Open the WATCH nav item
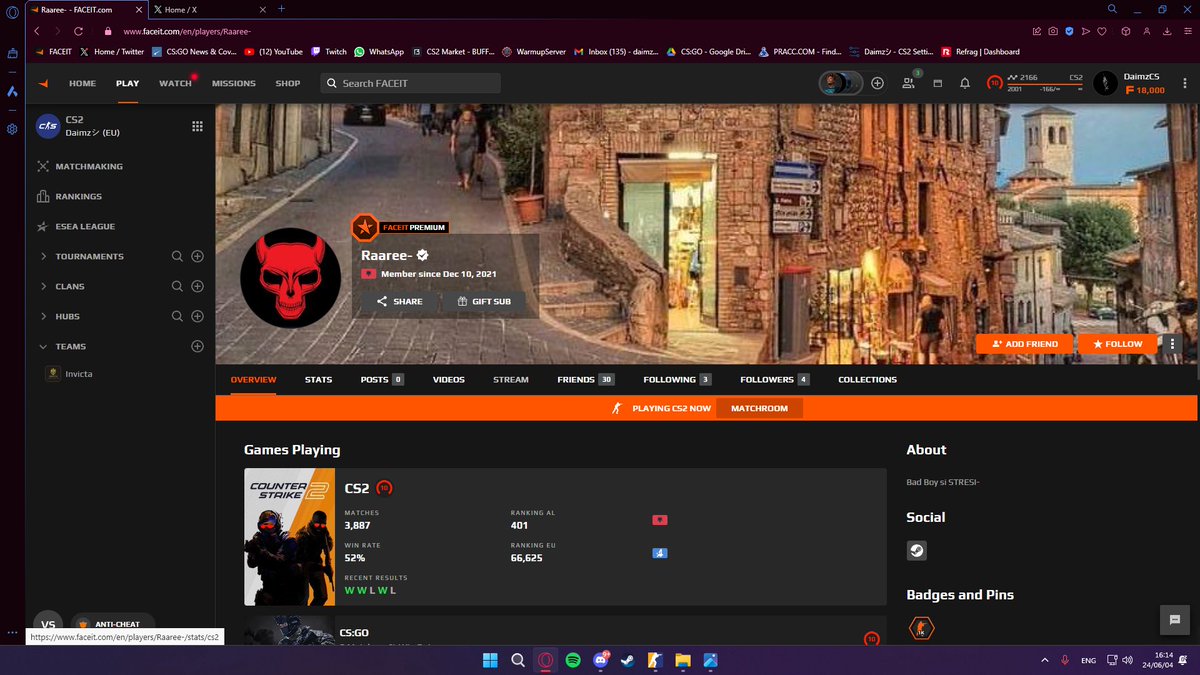Image resolution: width=1200 pixels, height=675 pixels. [x=175, y=83]
